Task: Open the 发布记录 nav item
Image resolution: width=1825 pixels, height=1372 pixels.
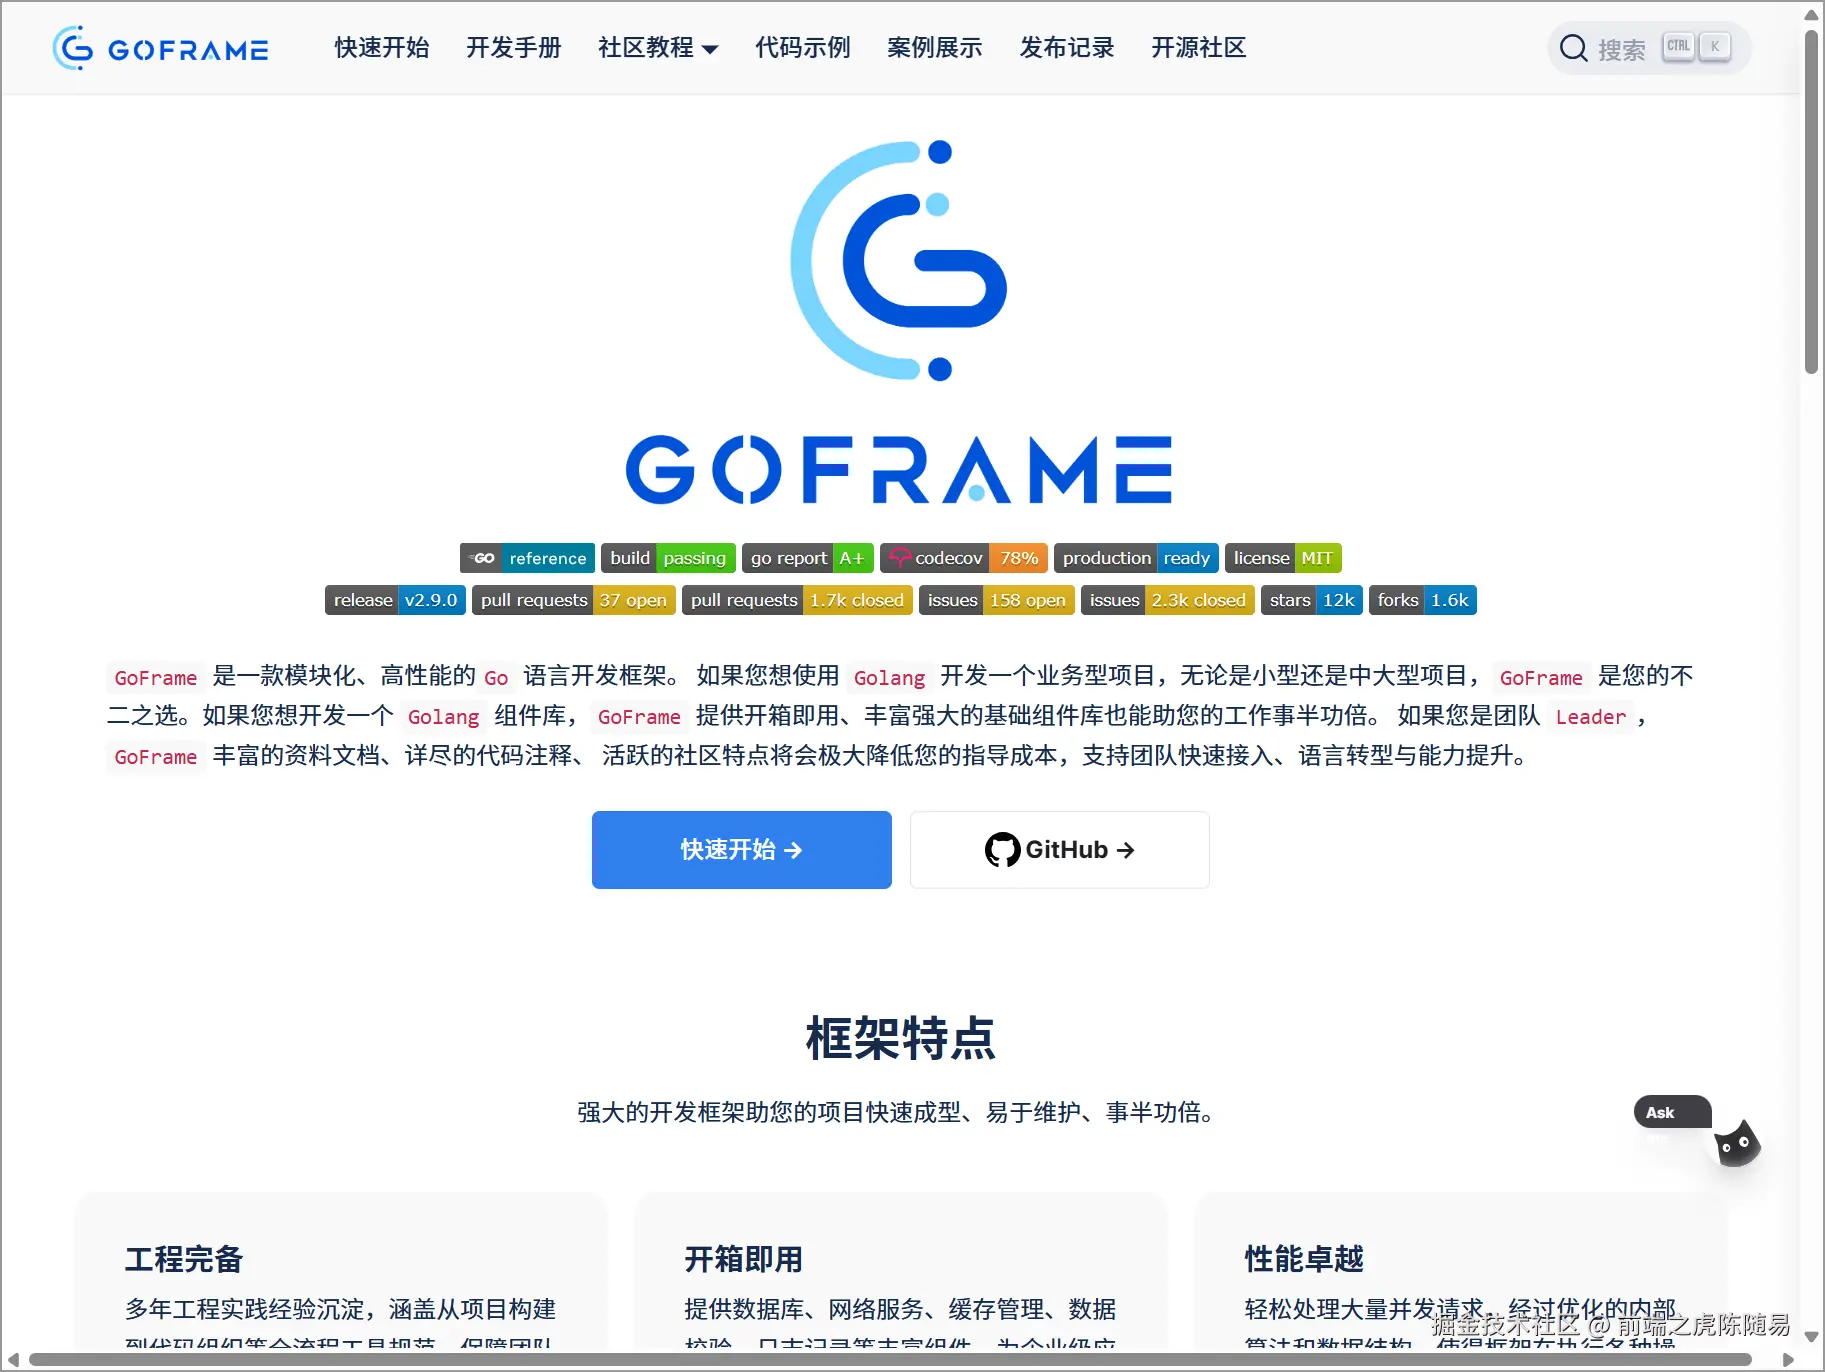Action: [1067, 48]
